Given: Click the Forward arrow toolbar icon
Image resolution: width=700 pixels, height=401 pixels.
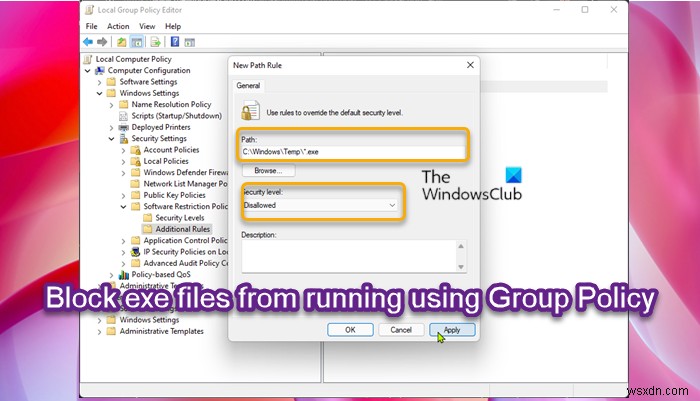Looking at the screenshot, I should (102, 42).
